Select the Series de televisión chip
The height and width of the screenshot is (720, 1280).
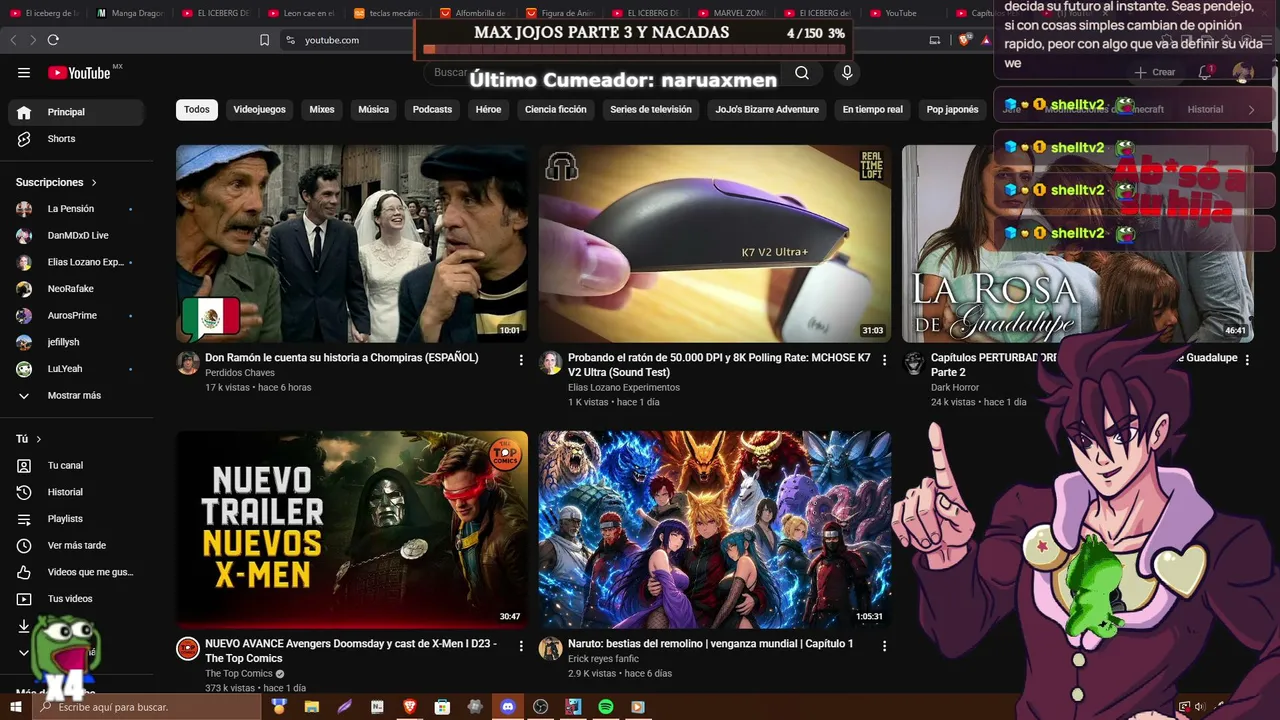[x=651, y=110]
